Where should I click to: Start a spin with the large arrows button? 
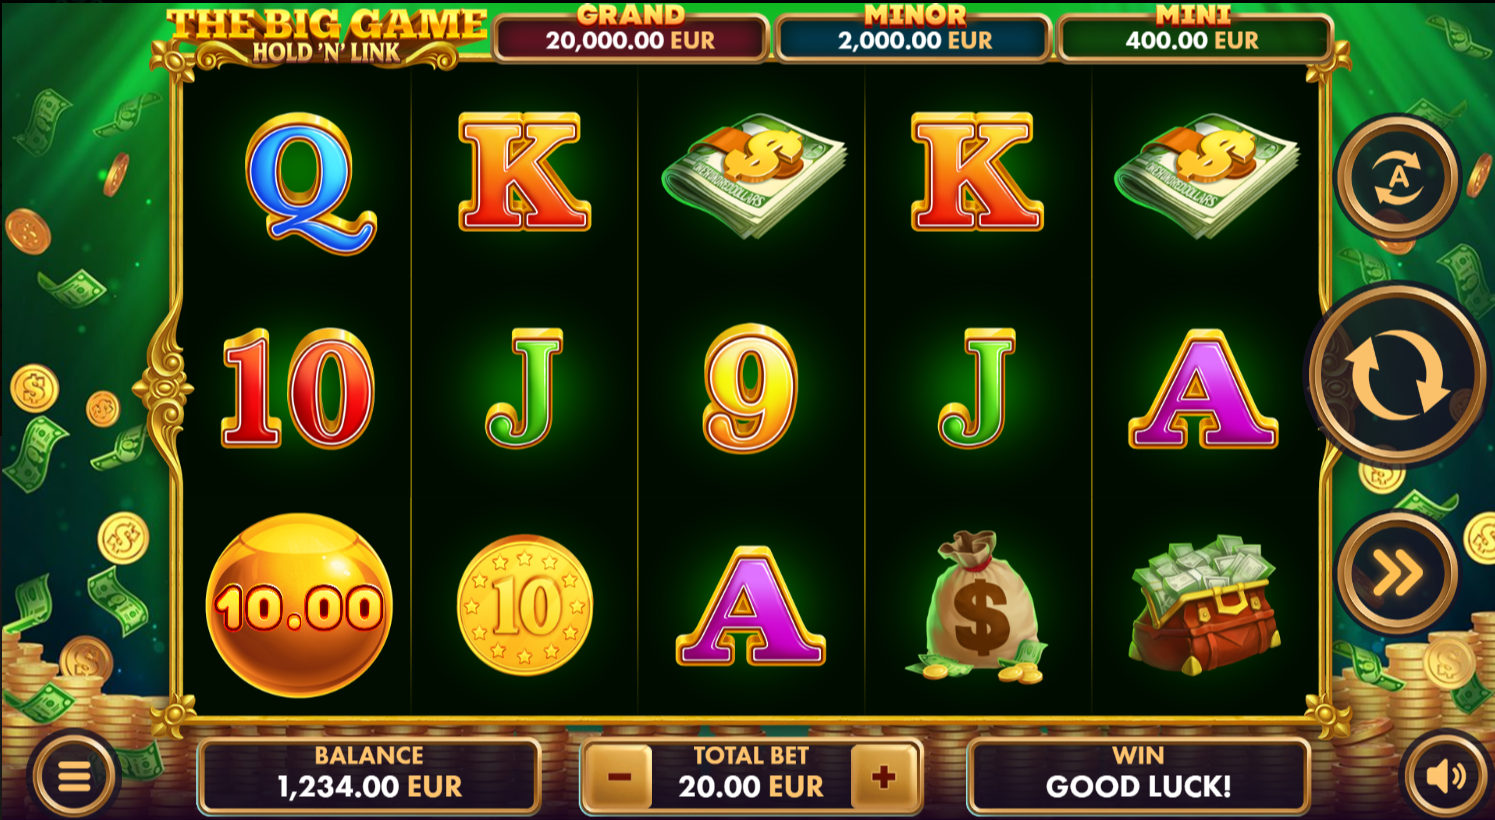coord(1398,374)
